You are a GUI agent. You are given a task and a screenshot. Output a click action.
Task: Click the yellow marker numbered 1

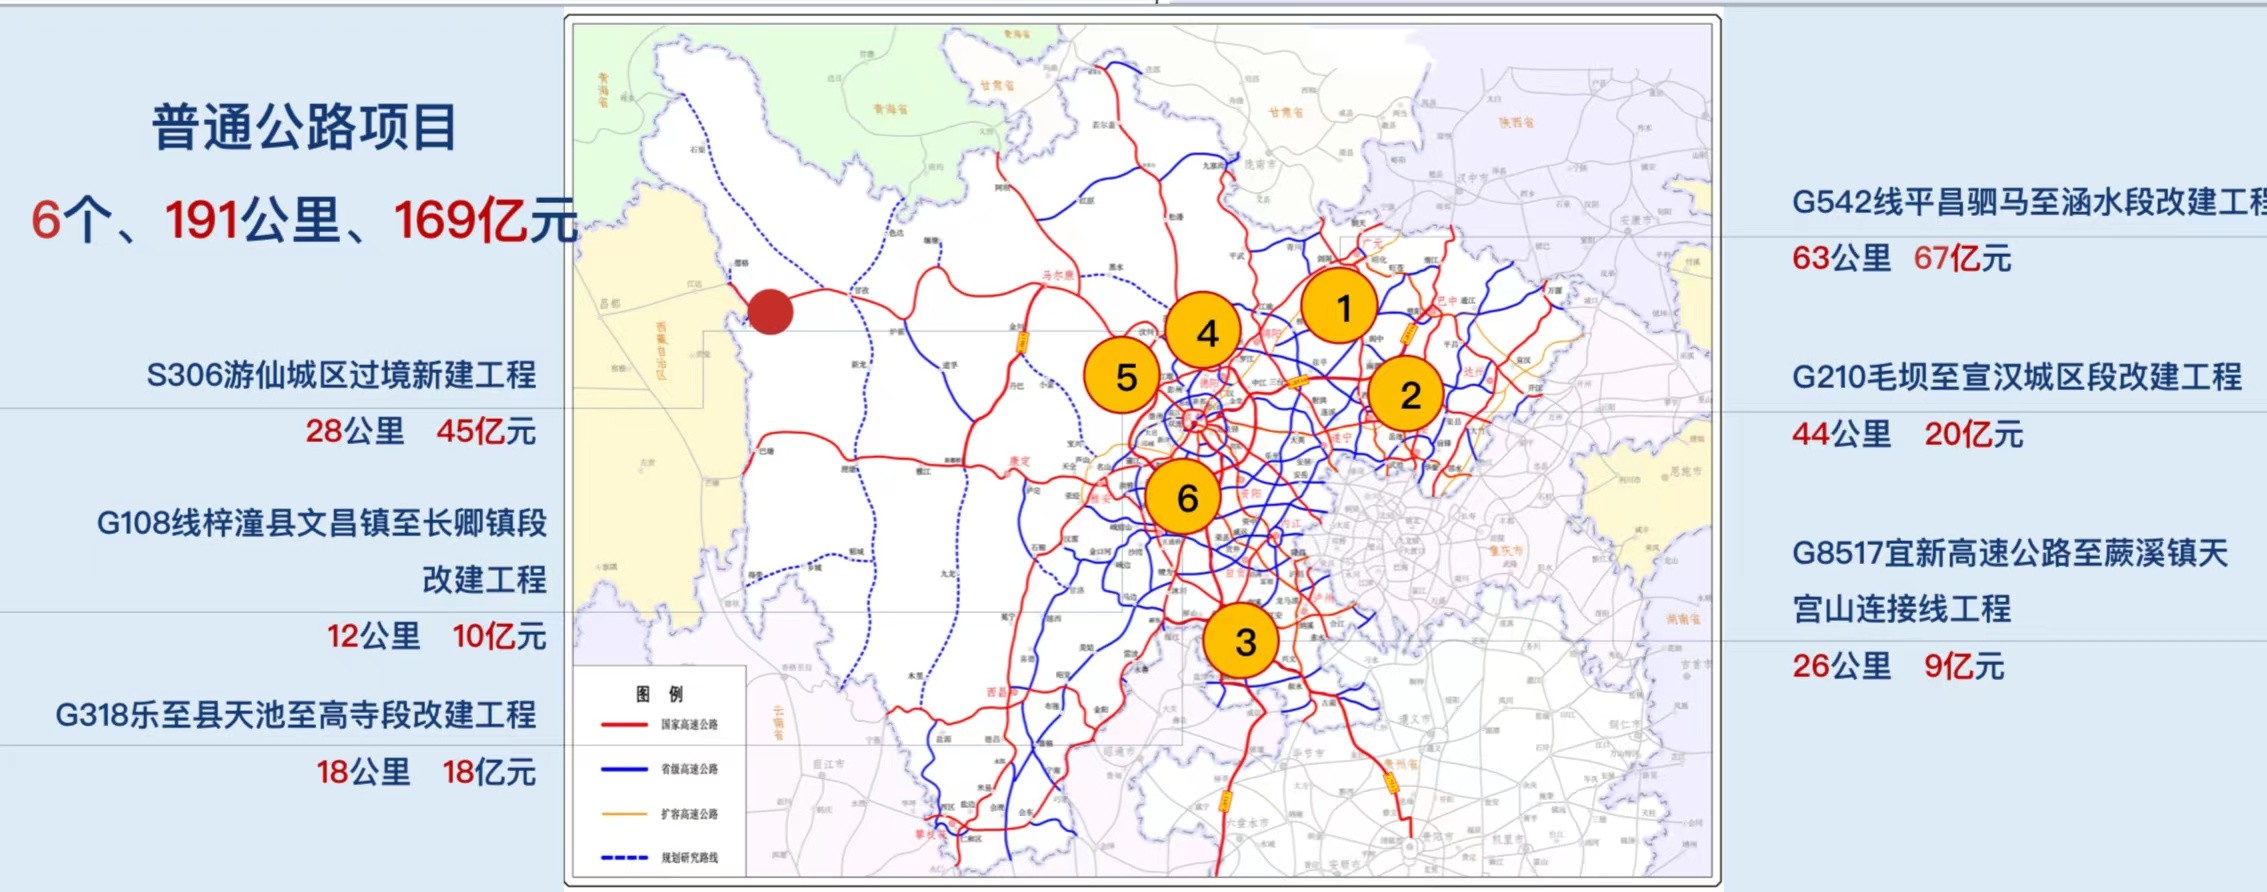pyautogui.click(x=1339, y=307)
